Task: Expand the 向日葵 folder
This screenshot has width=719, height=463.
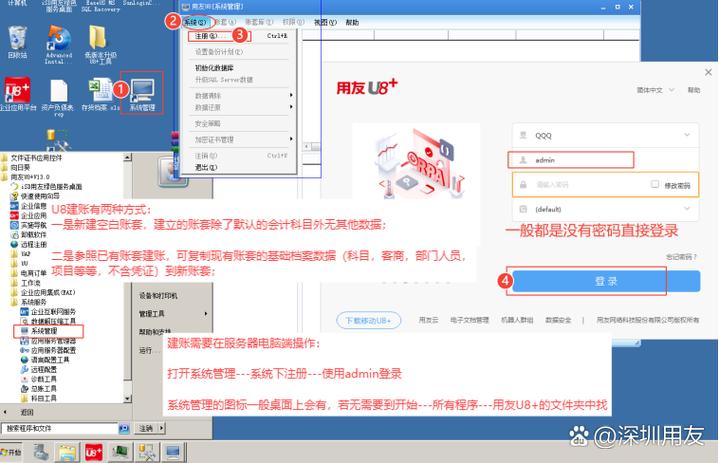Action: click(x=17, y=167)
